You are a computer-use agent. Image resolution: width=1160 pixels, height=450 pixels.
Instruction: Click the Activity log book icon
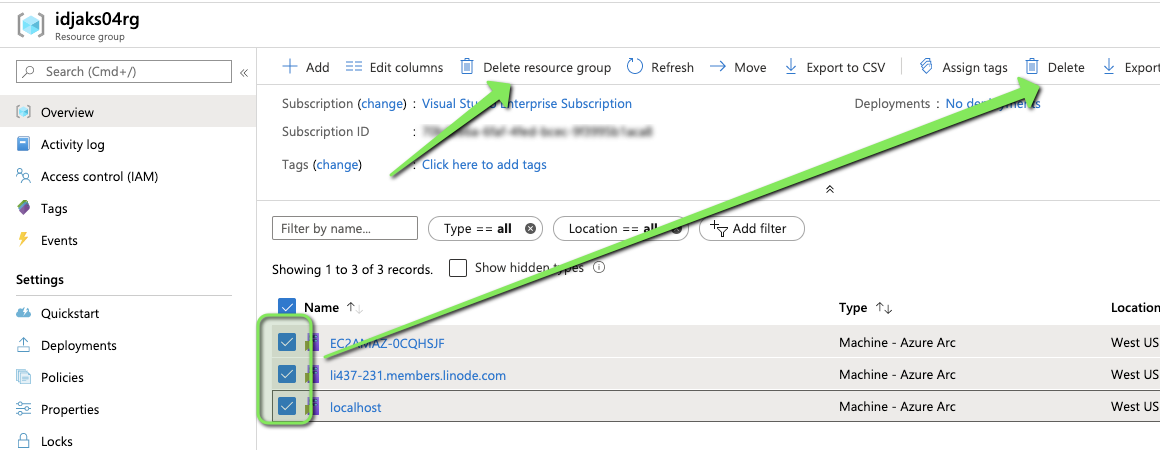tap(24, 144)
